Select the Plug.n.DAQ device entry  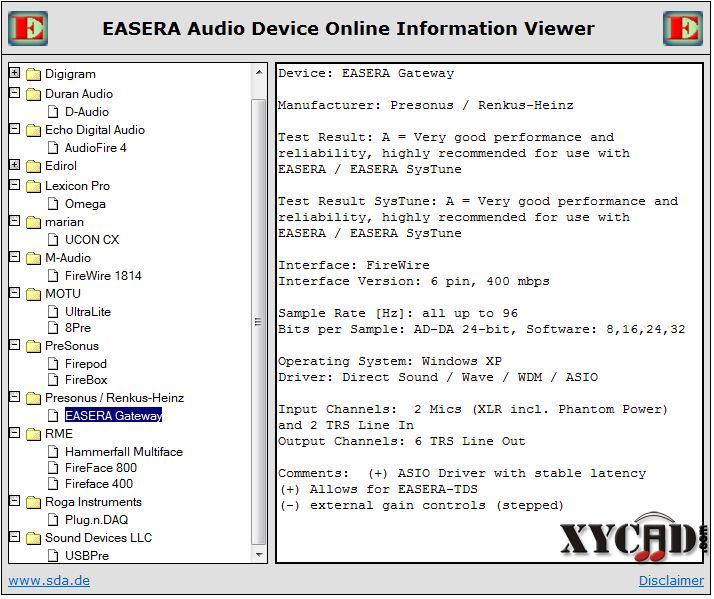coord(97,519)
